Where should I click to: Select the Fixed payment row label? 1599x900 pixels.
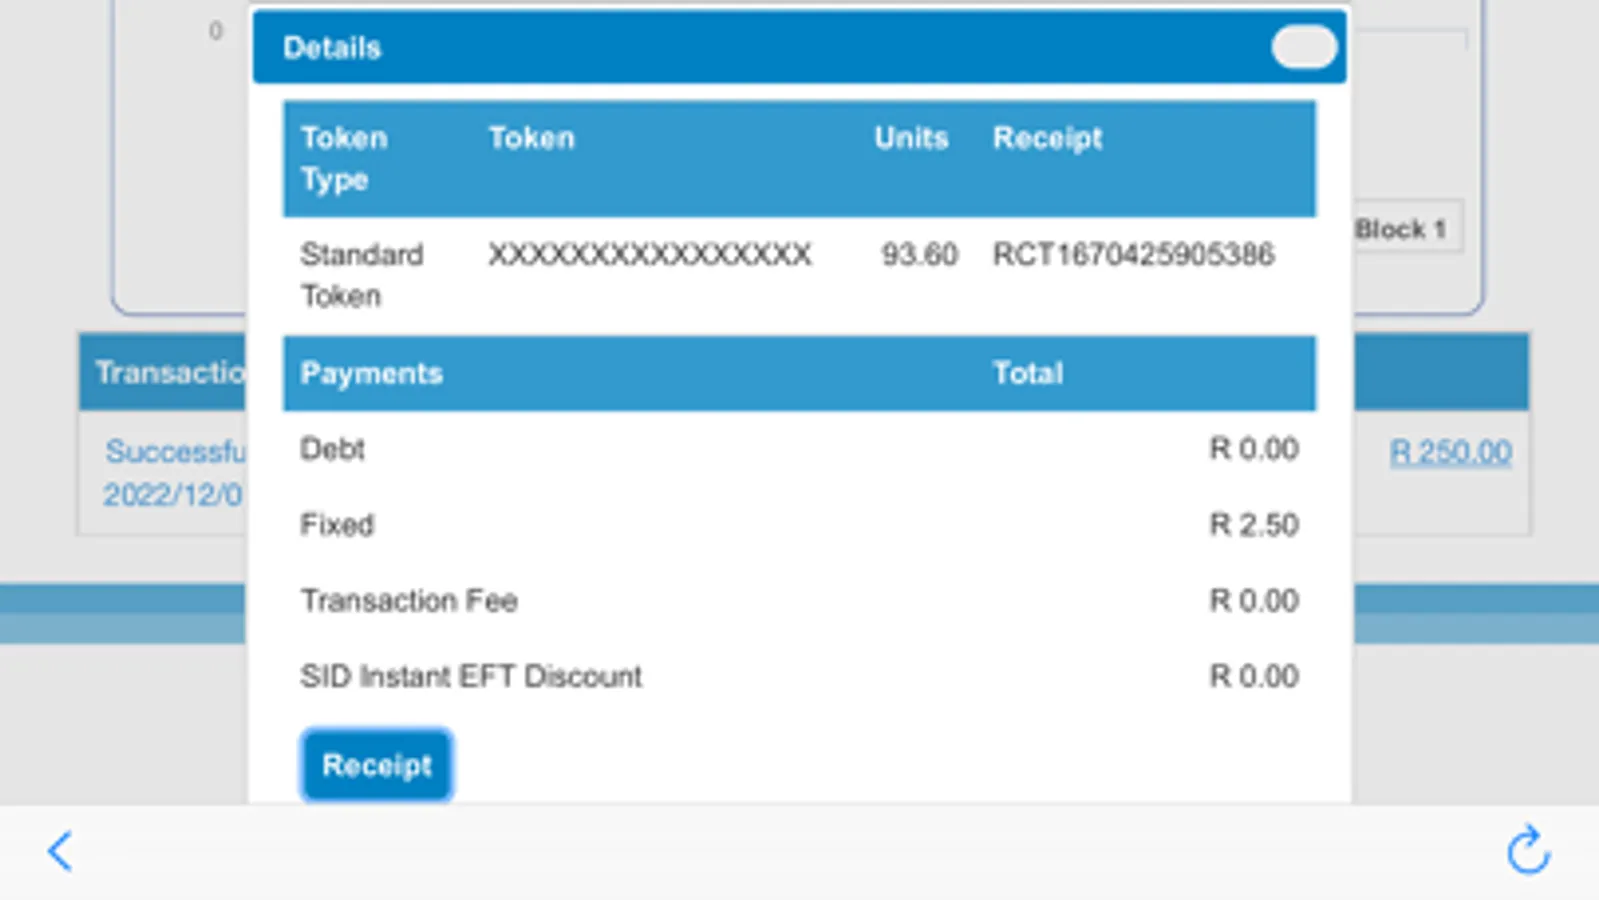click(337, 525)
